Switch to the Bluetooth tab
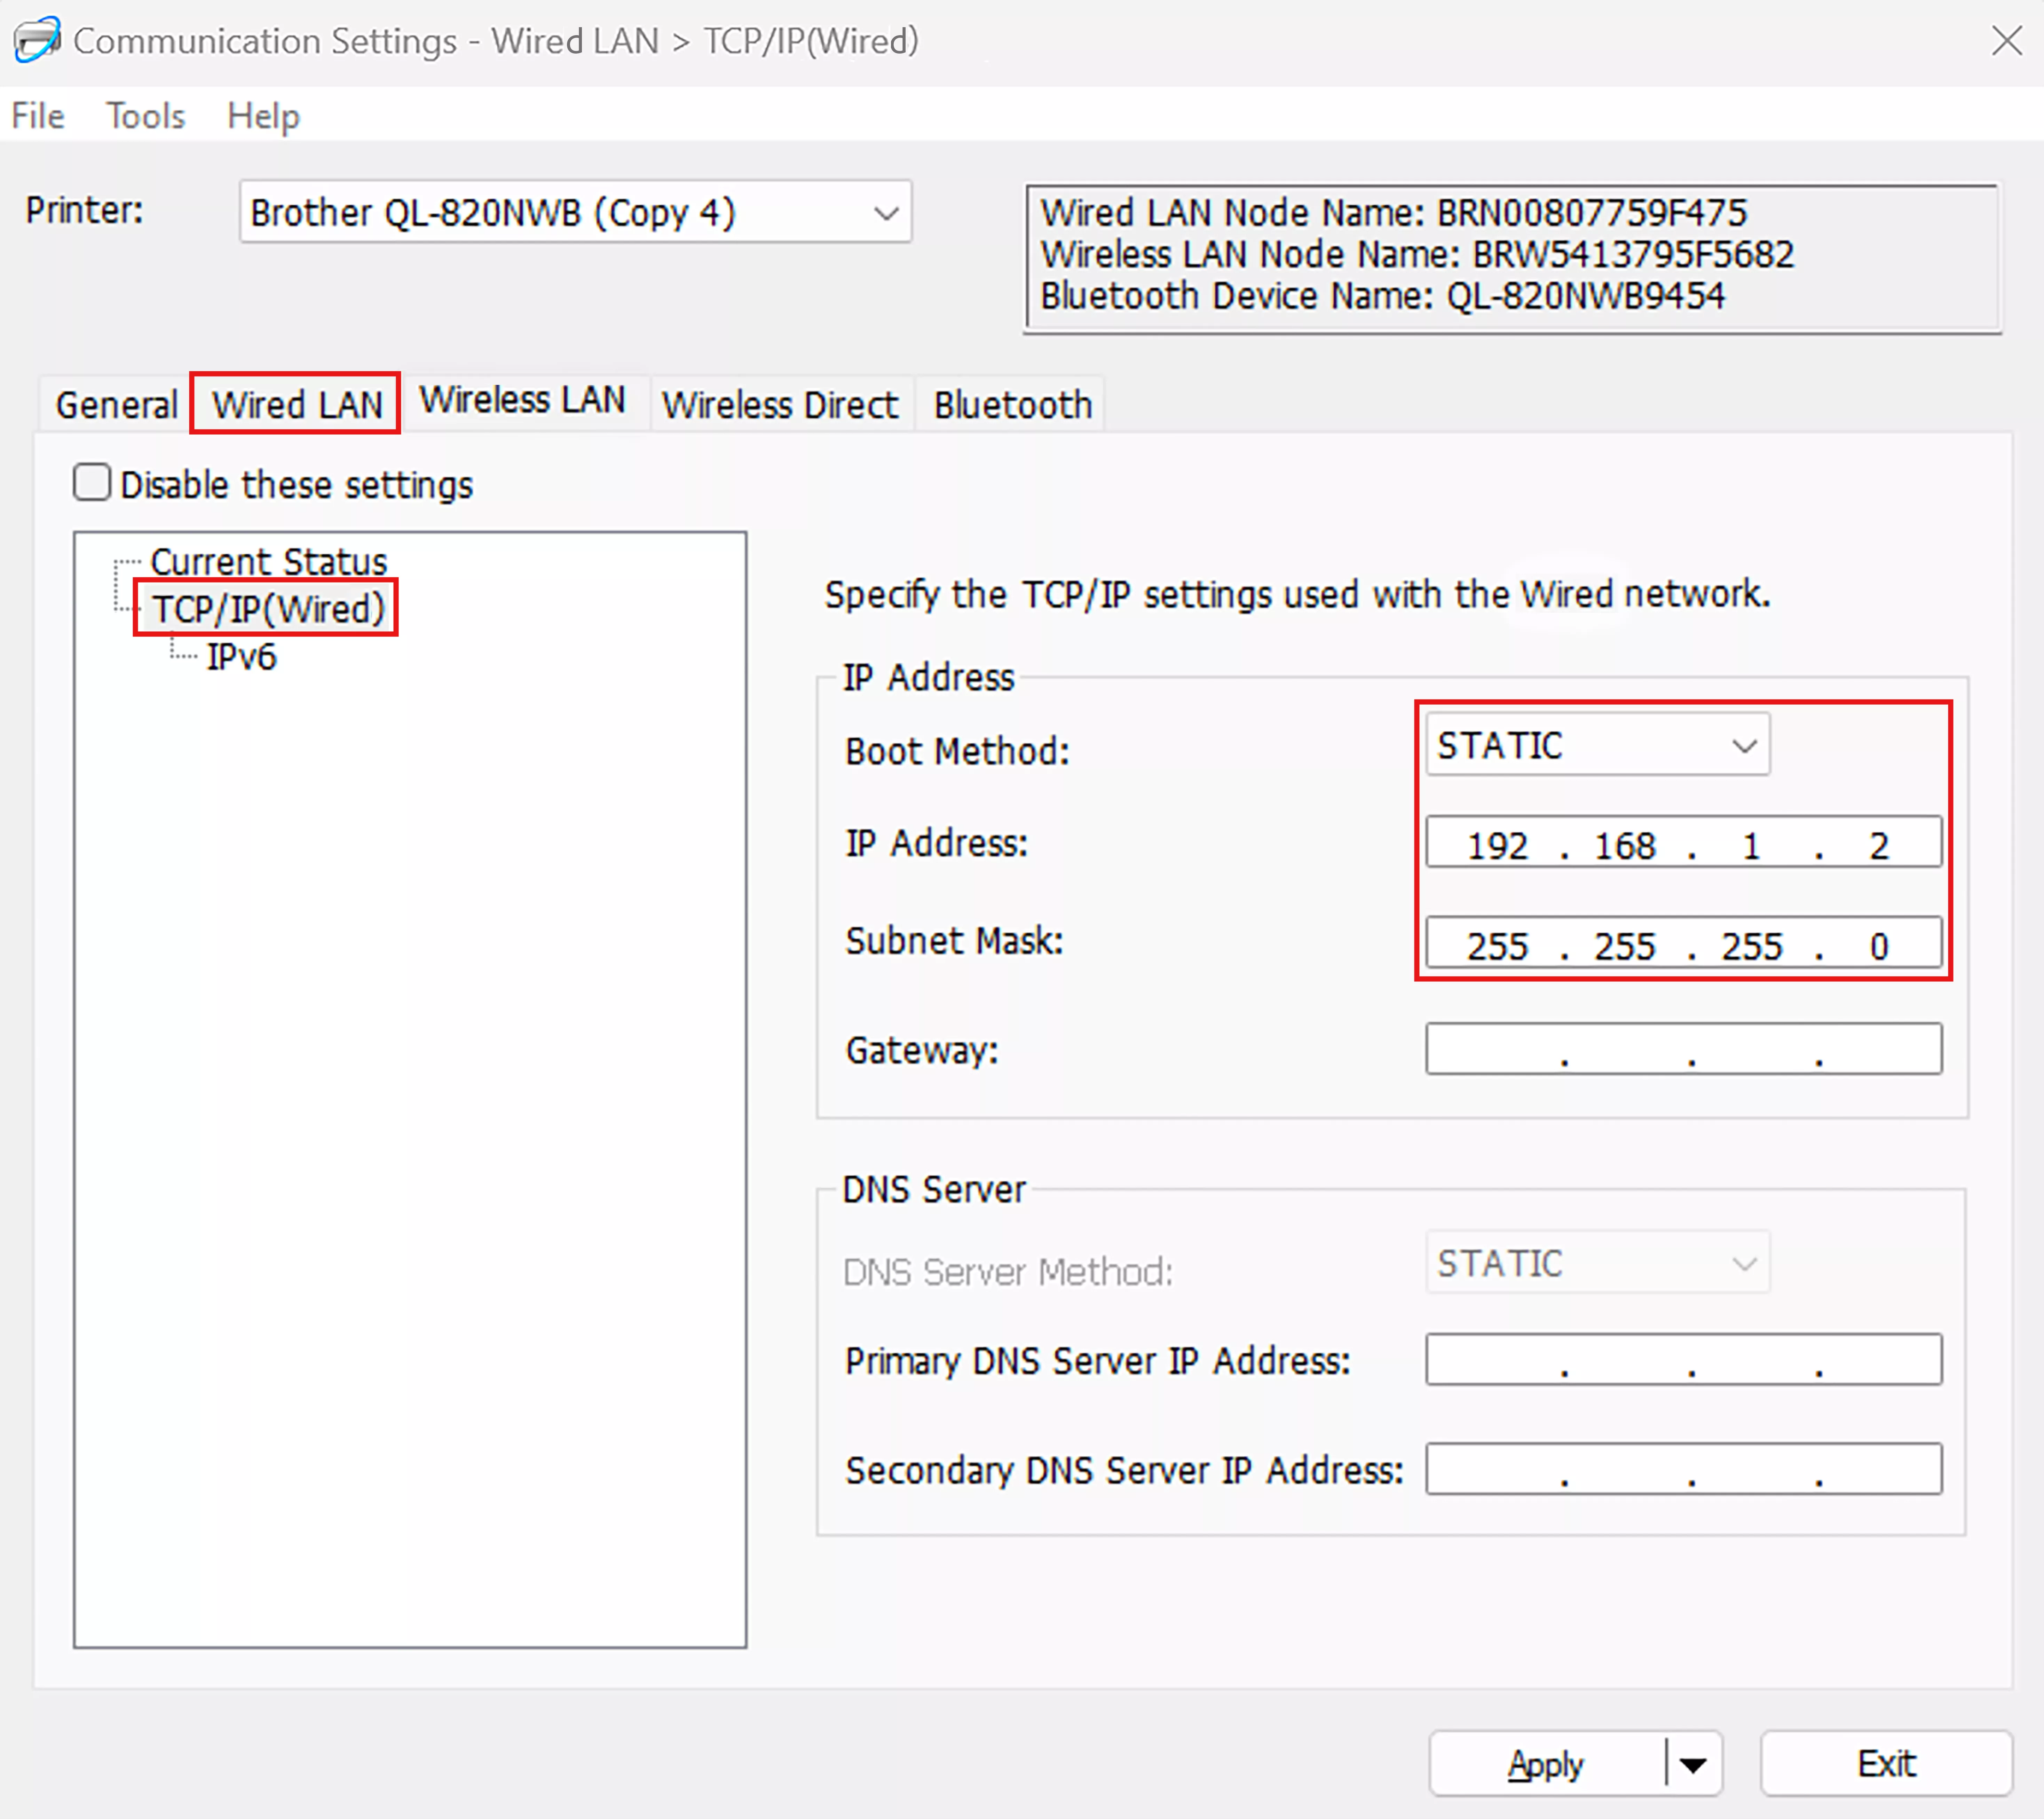The width and height of the screenshot is (2044, 1819). (x=1012, y=405)
